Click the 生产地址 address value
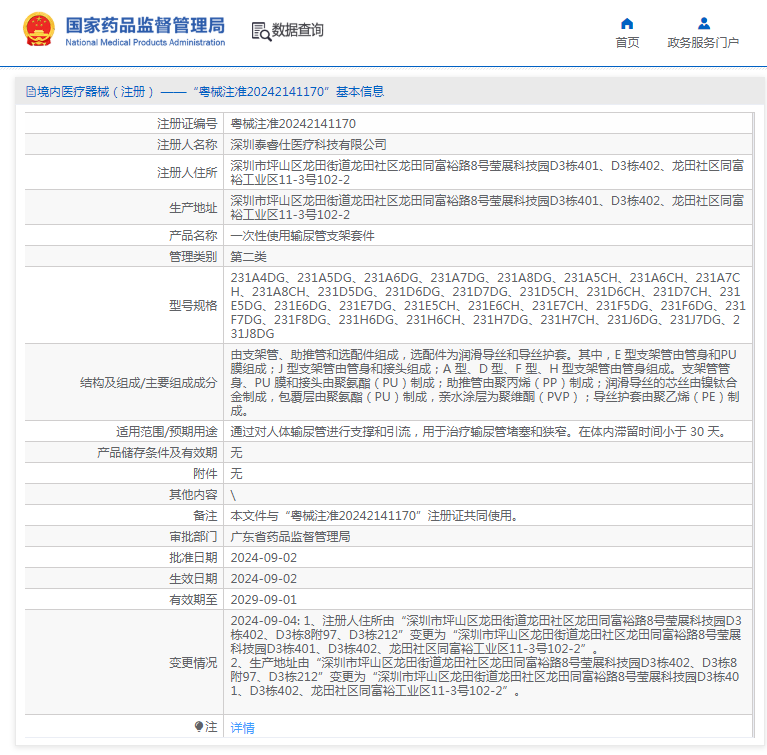The width and height of the screenshot is (767, 755). pyautogui.click(x=487, y=208)
